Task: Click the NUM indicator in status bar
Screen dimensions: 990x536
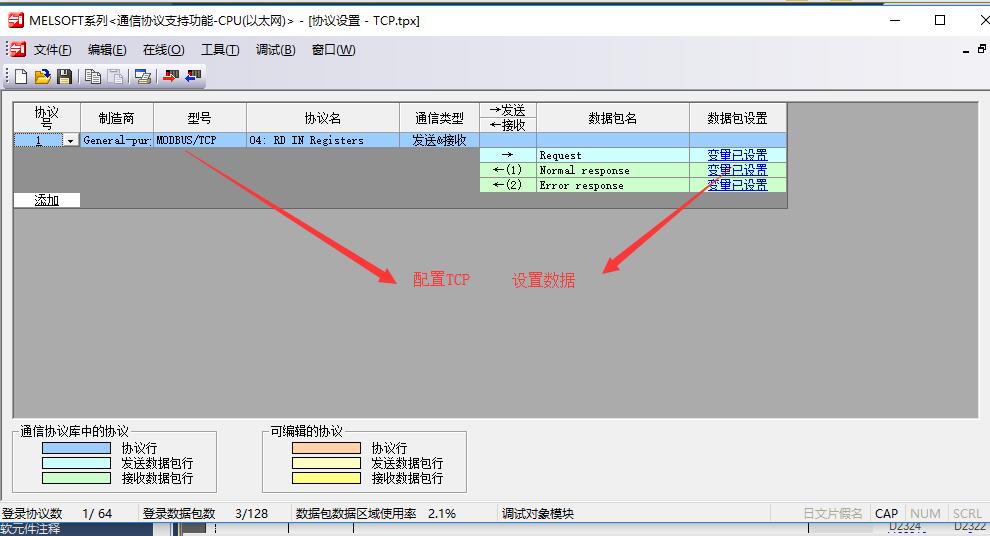Action: click(926, 513)
